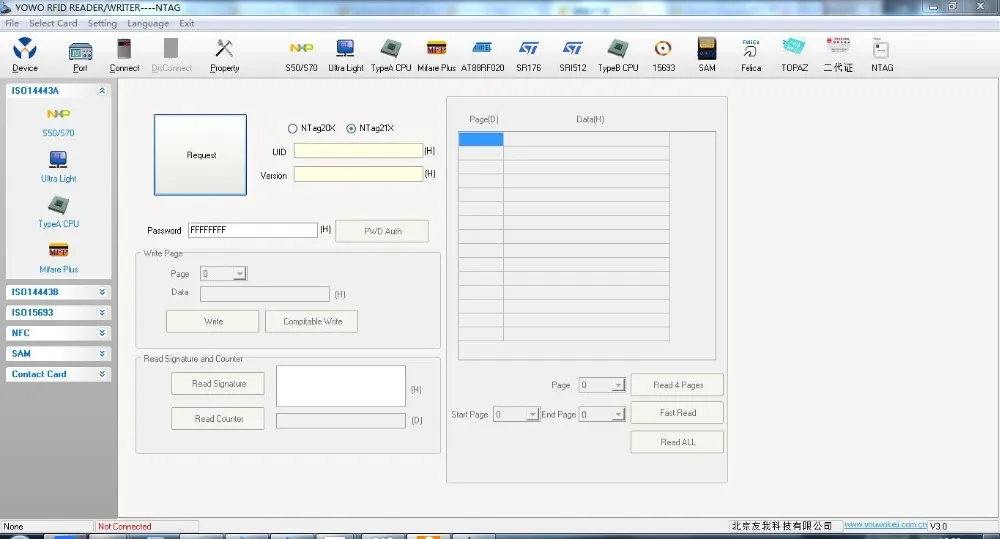The width and height of the screenshot is (1000, 539).
Task: Click the Read 4 Pages button
Action: (x=677, y=385)
